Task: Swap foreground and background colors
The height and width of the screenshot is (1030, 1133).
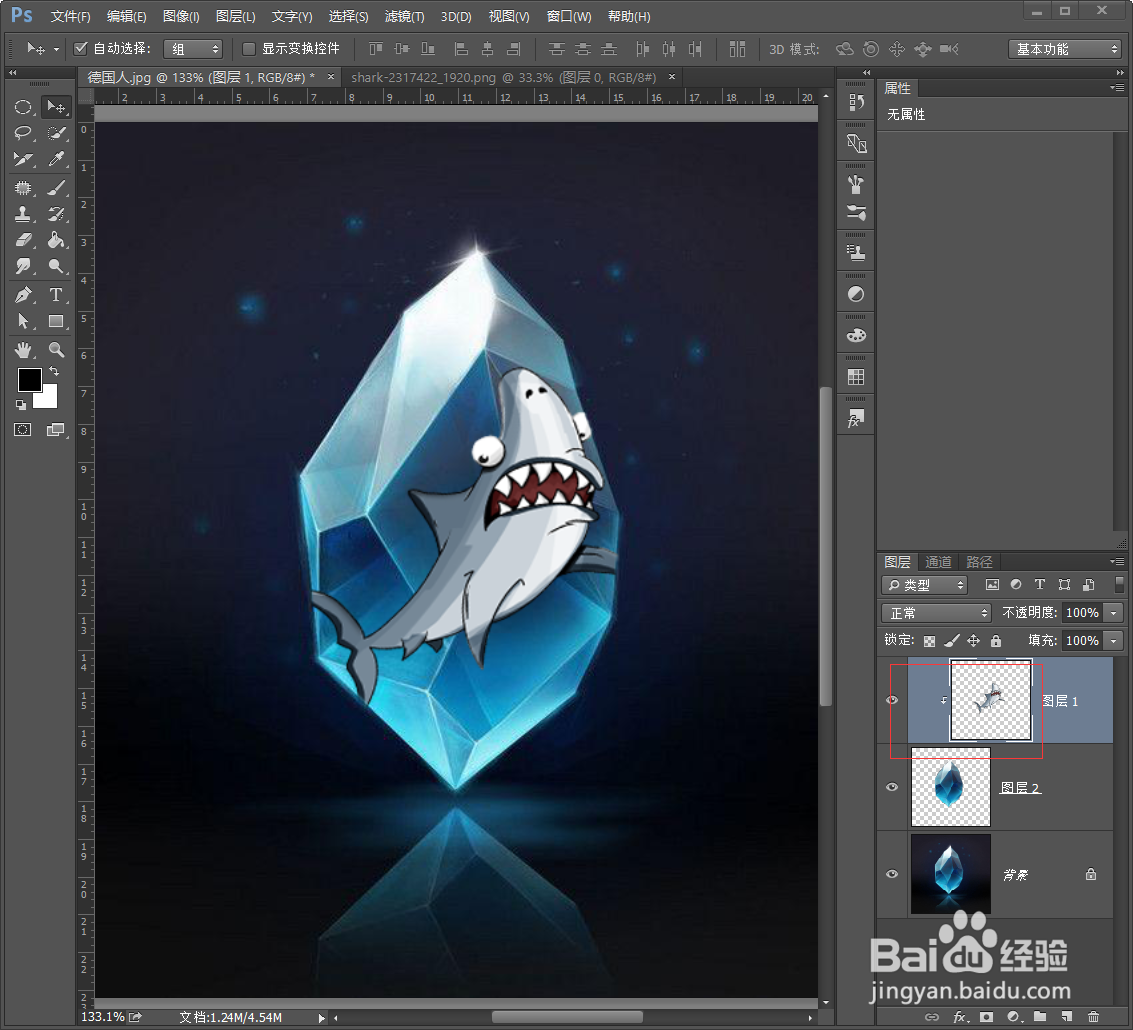Action: (x=54, y=372)
